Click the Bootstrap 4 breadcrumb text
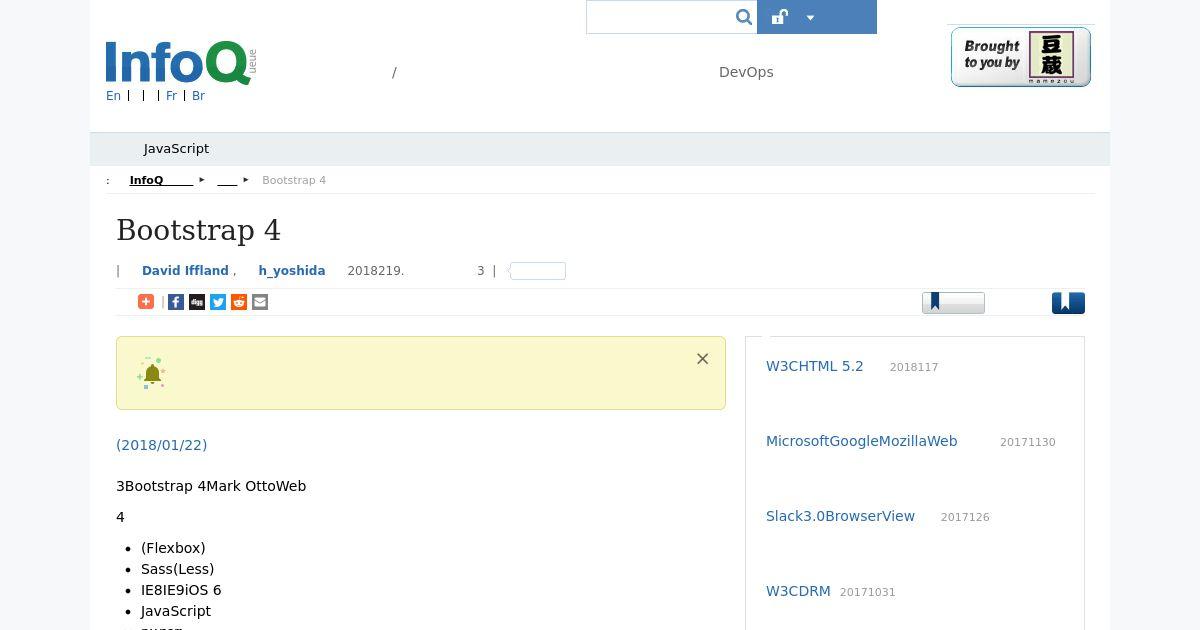The height and width of the screenshot is (630, 1200). tap(294, 180)
